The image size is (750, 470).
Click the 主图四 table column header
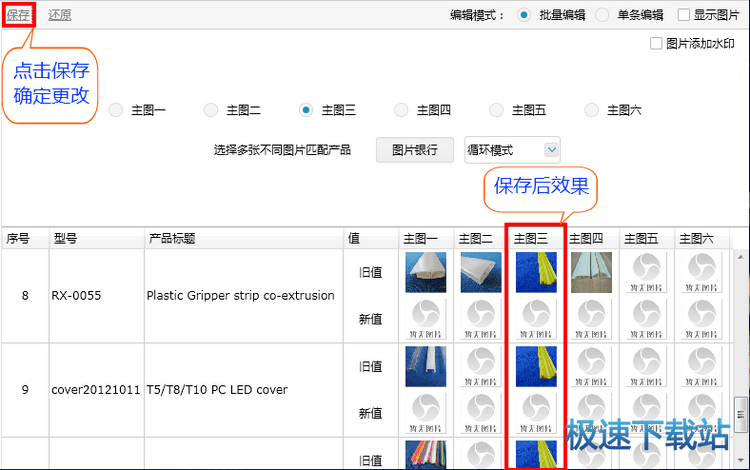pos(591,238)
